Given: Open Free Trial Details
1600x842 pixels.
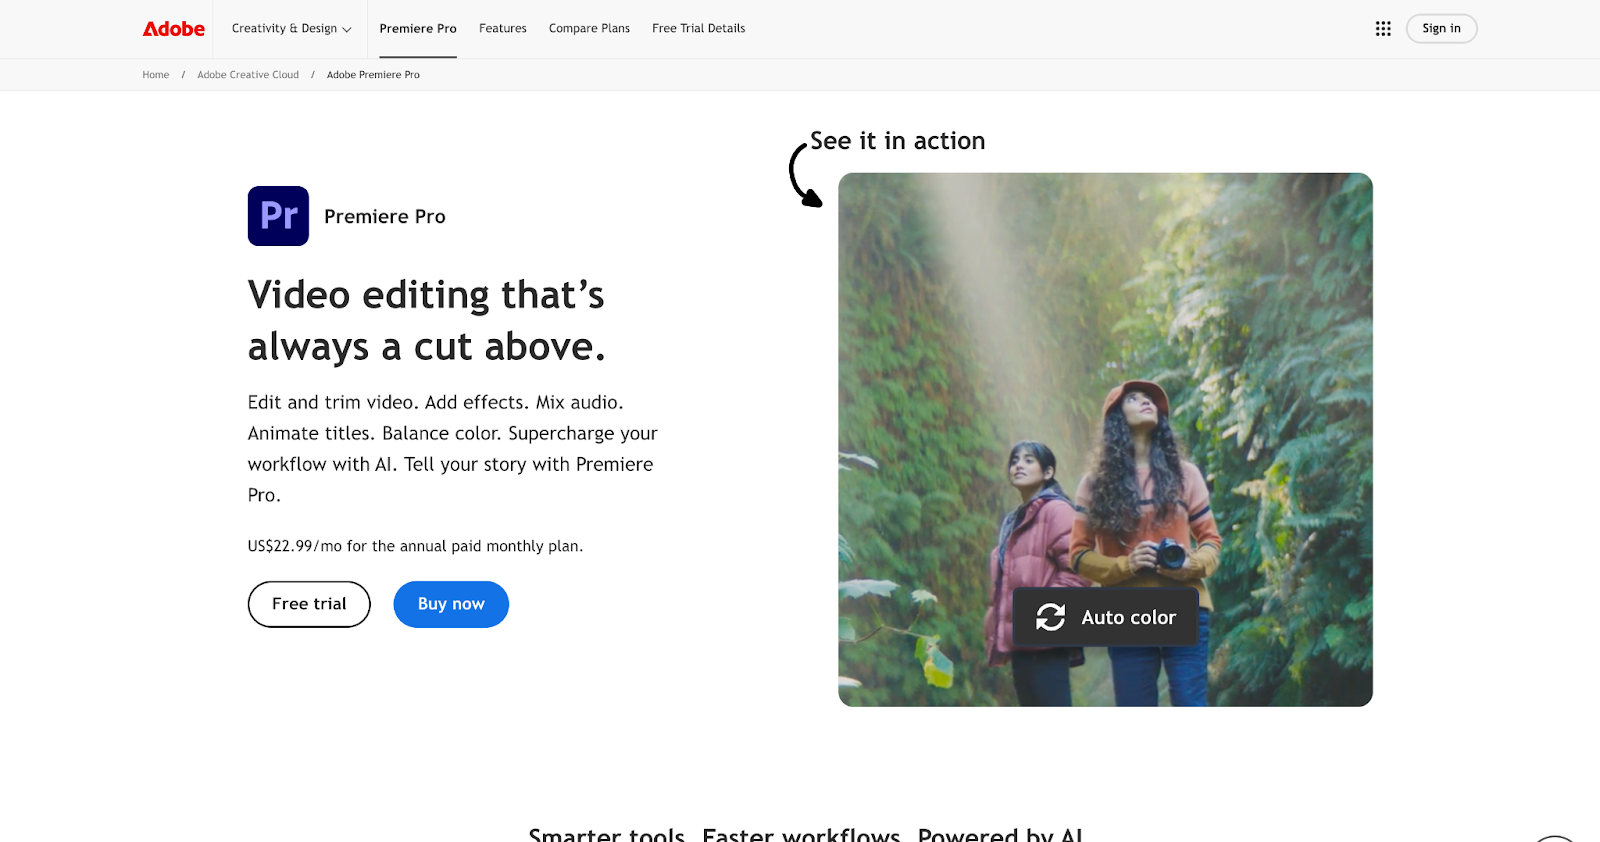Looking at the screenshot, I should [x=699, y=29].
